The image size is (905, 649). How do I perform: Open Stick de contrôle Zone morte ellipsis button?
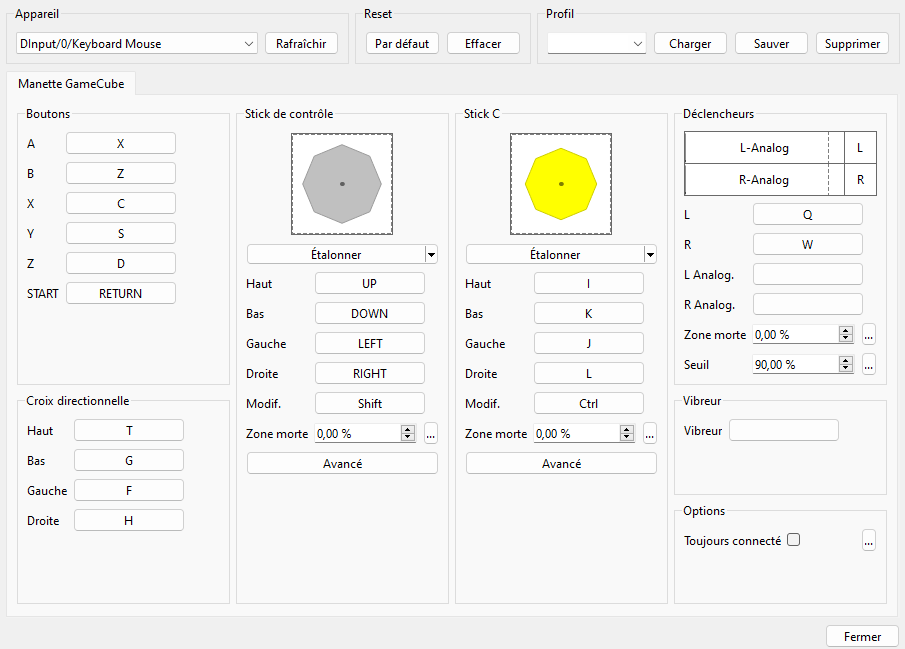(431, 434)
